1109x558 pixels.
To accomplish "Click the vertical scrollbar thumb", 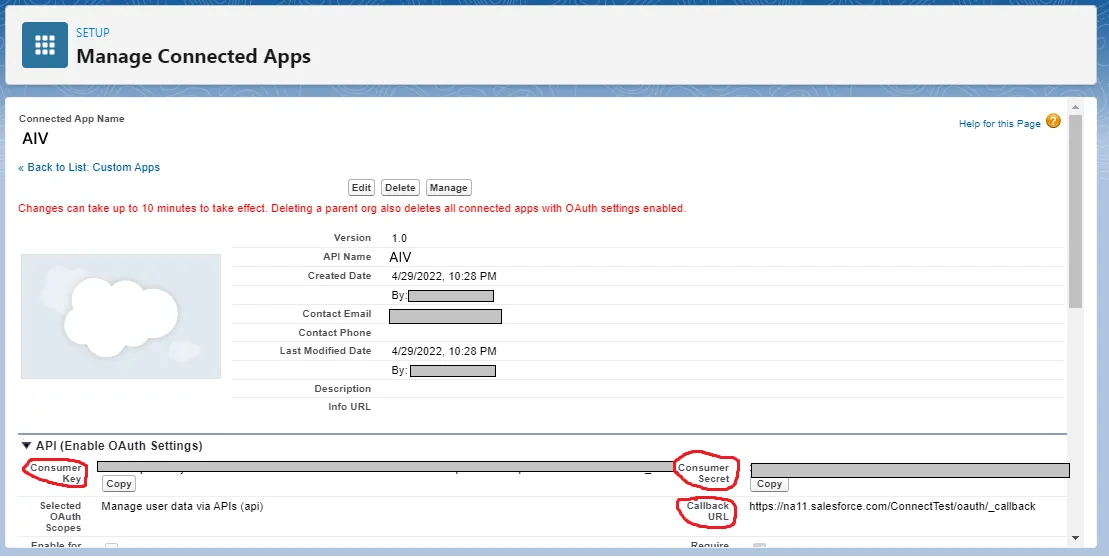I will click(x=1075, y=211).
